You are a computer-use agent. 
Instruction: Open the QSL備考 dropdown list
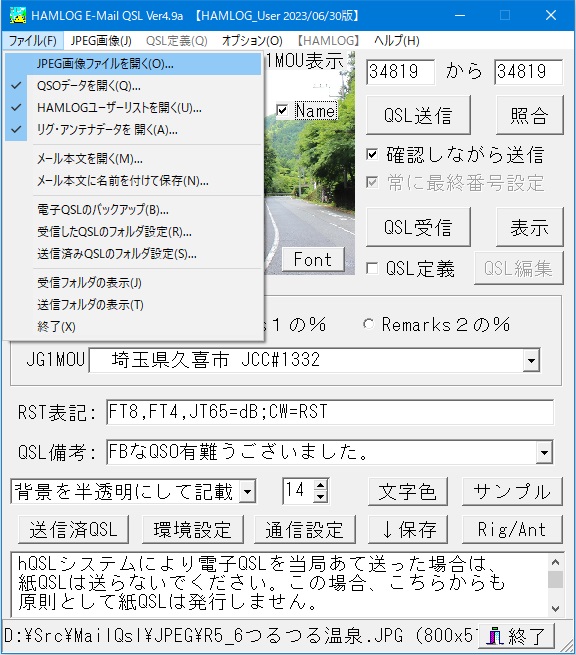coord(544,452)
